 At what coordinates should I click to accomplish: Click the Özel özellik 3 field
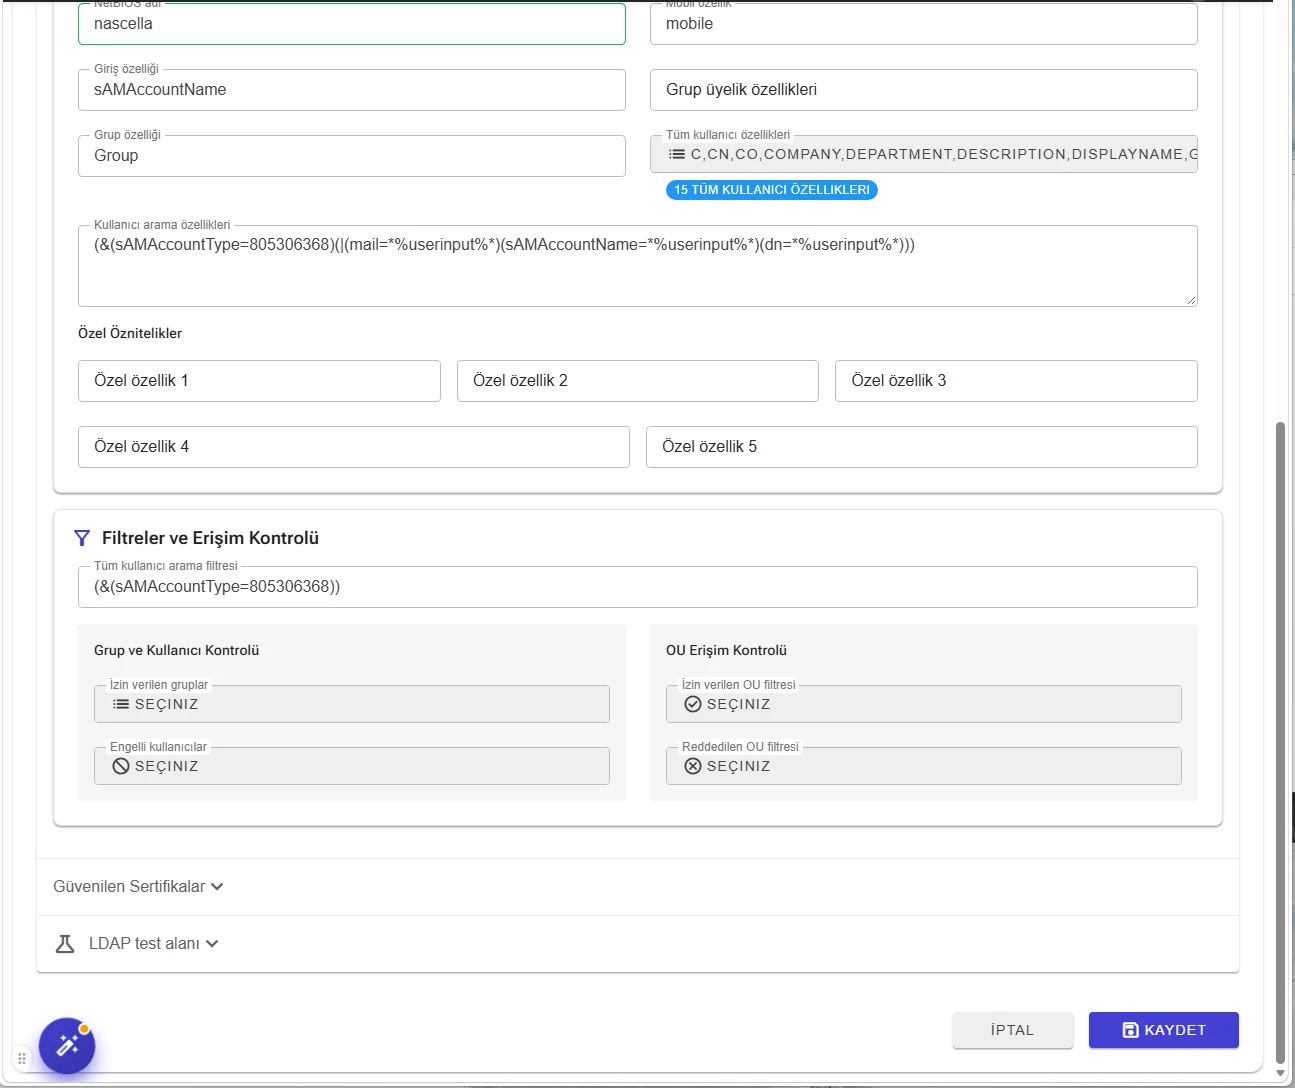coord(1016,381)
